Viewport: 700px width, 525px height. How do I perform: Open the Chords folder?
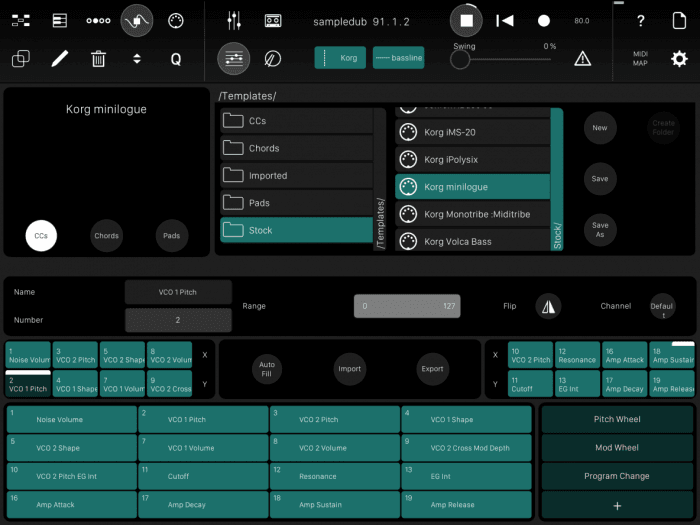pyautogui.click(x=297, y=148)
